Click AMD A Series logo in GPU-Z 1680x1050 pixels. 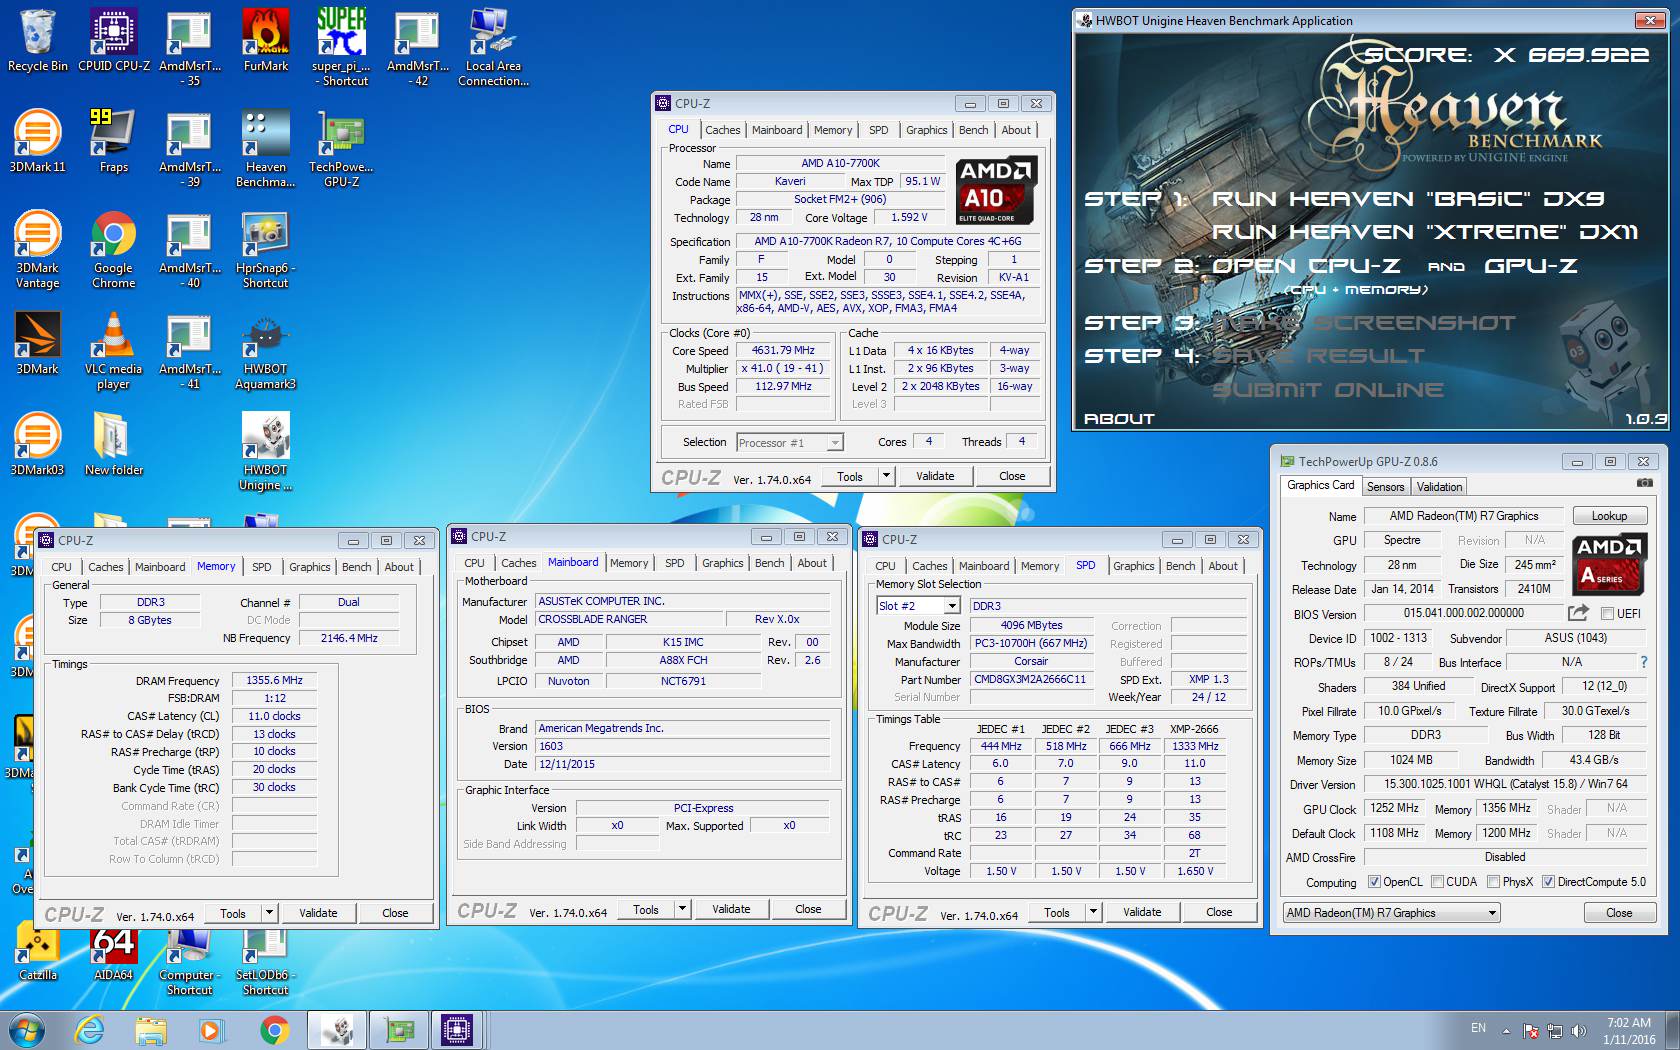tap(1610, 563)
